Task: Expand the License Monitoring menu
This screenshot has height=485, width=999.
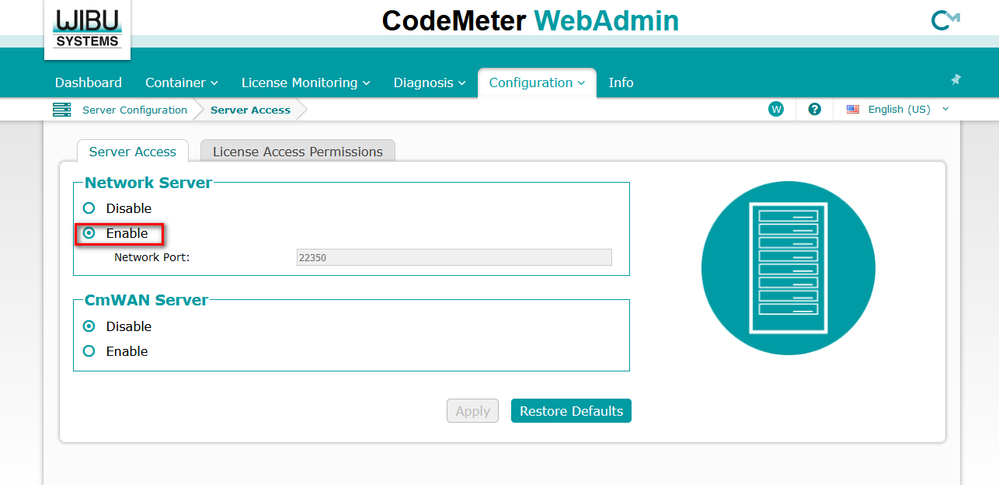Action: (305, 83)
